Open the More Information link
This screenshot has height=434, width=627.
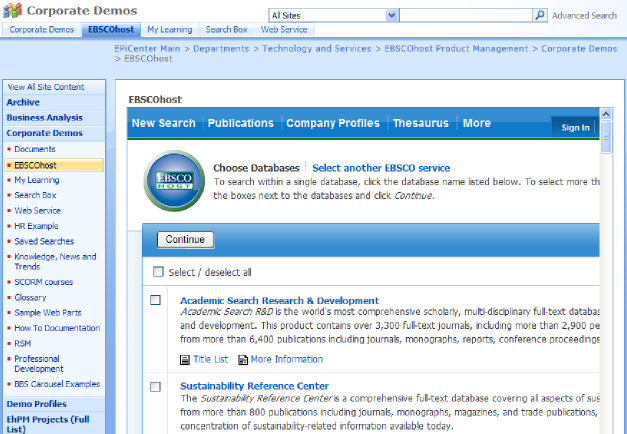tap(287, 359)
